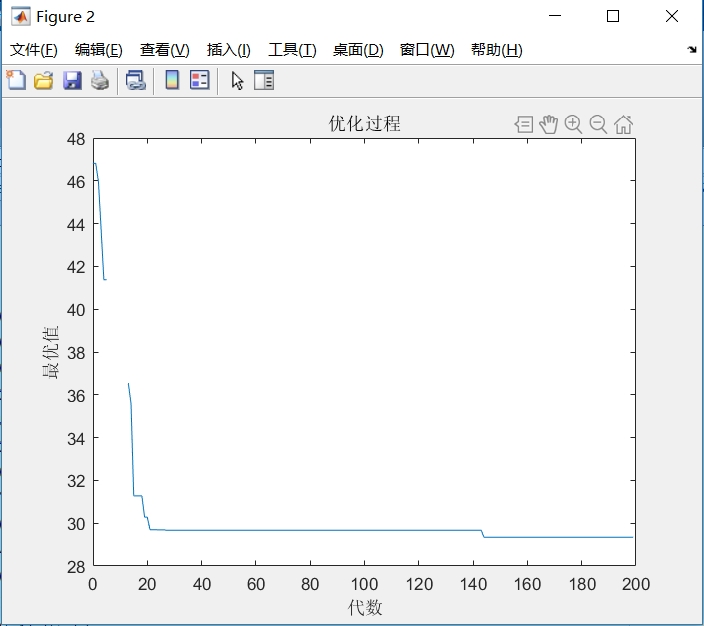Insert a legend from the toolbar
The image size is (704, 626).
pos(199,80)
